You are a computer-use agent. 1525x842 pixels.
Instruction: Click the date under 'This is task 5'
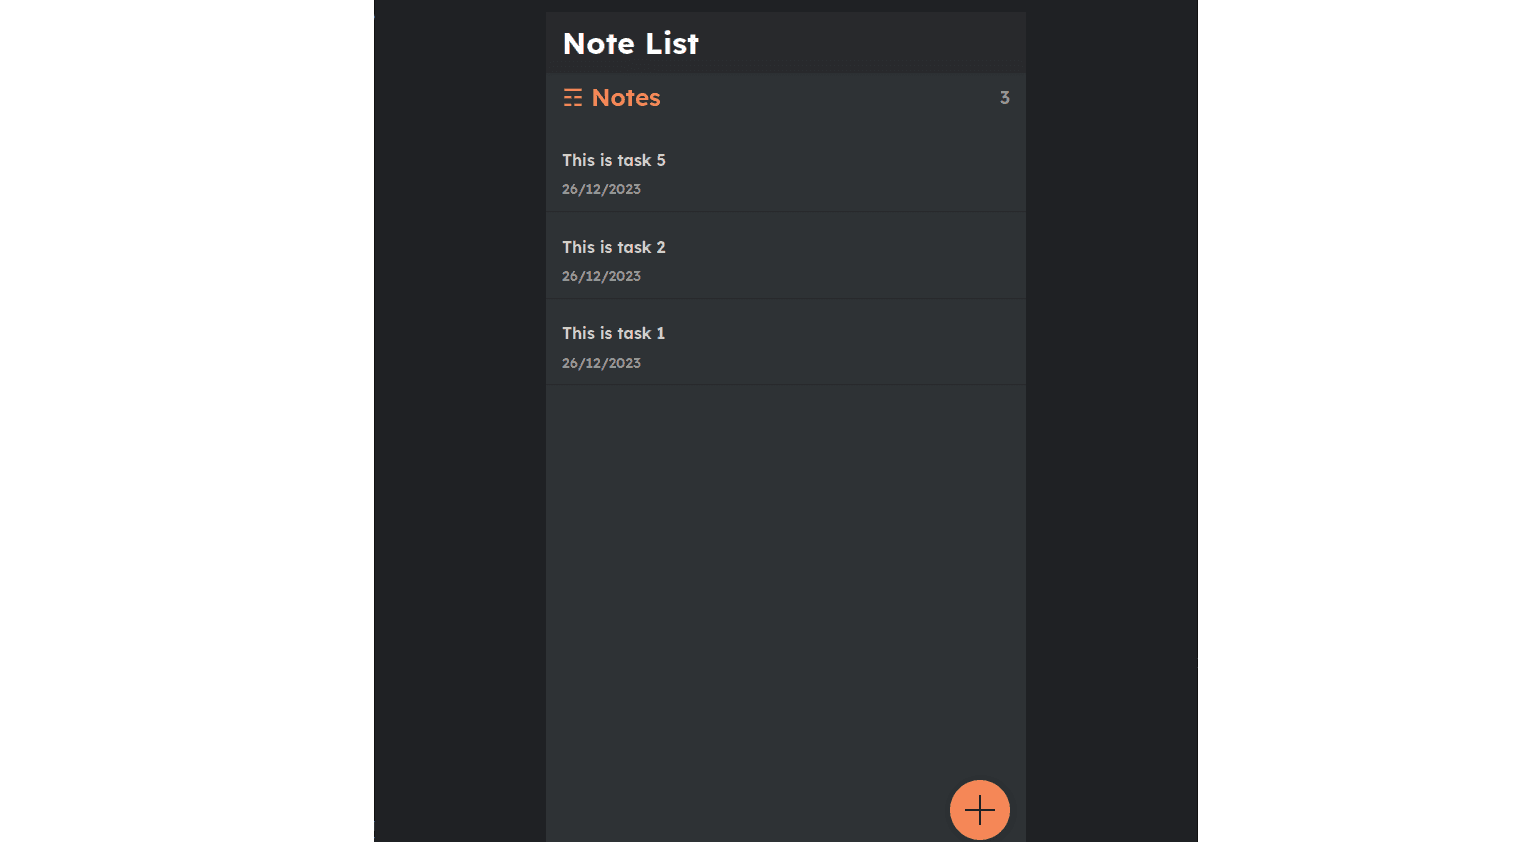(x=601, y=188)
